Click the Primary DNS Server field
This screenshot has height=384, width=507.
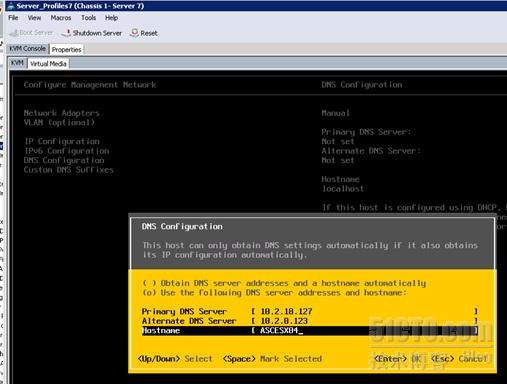364,312
